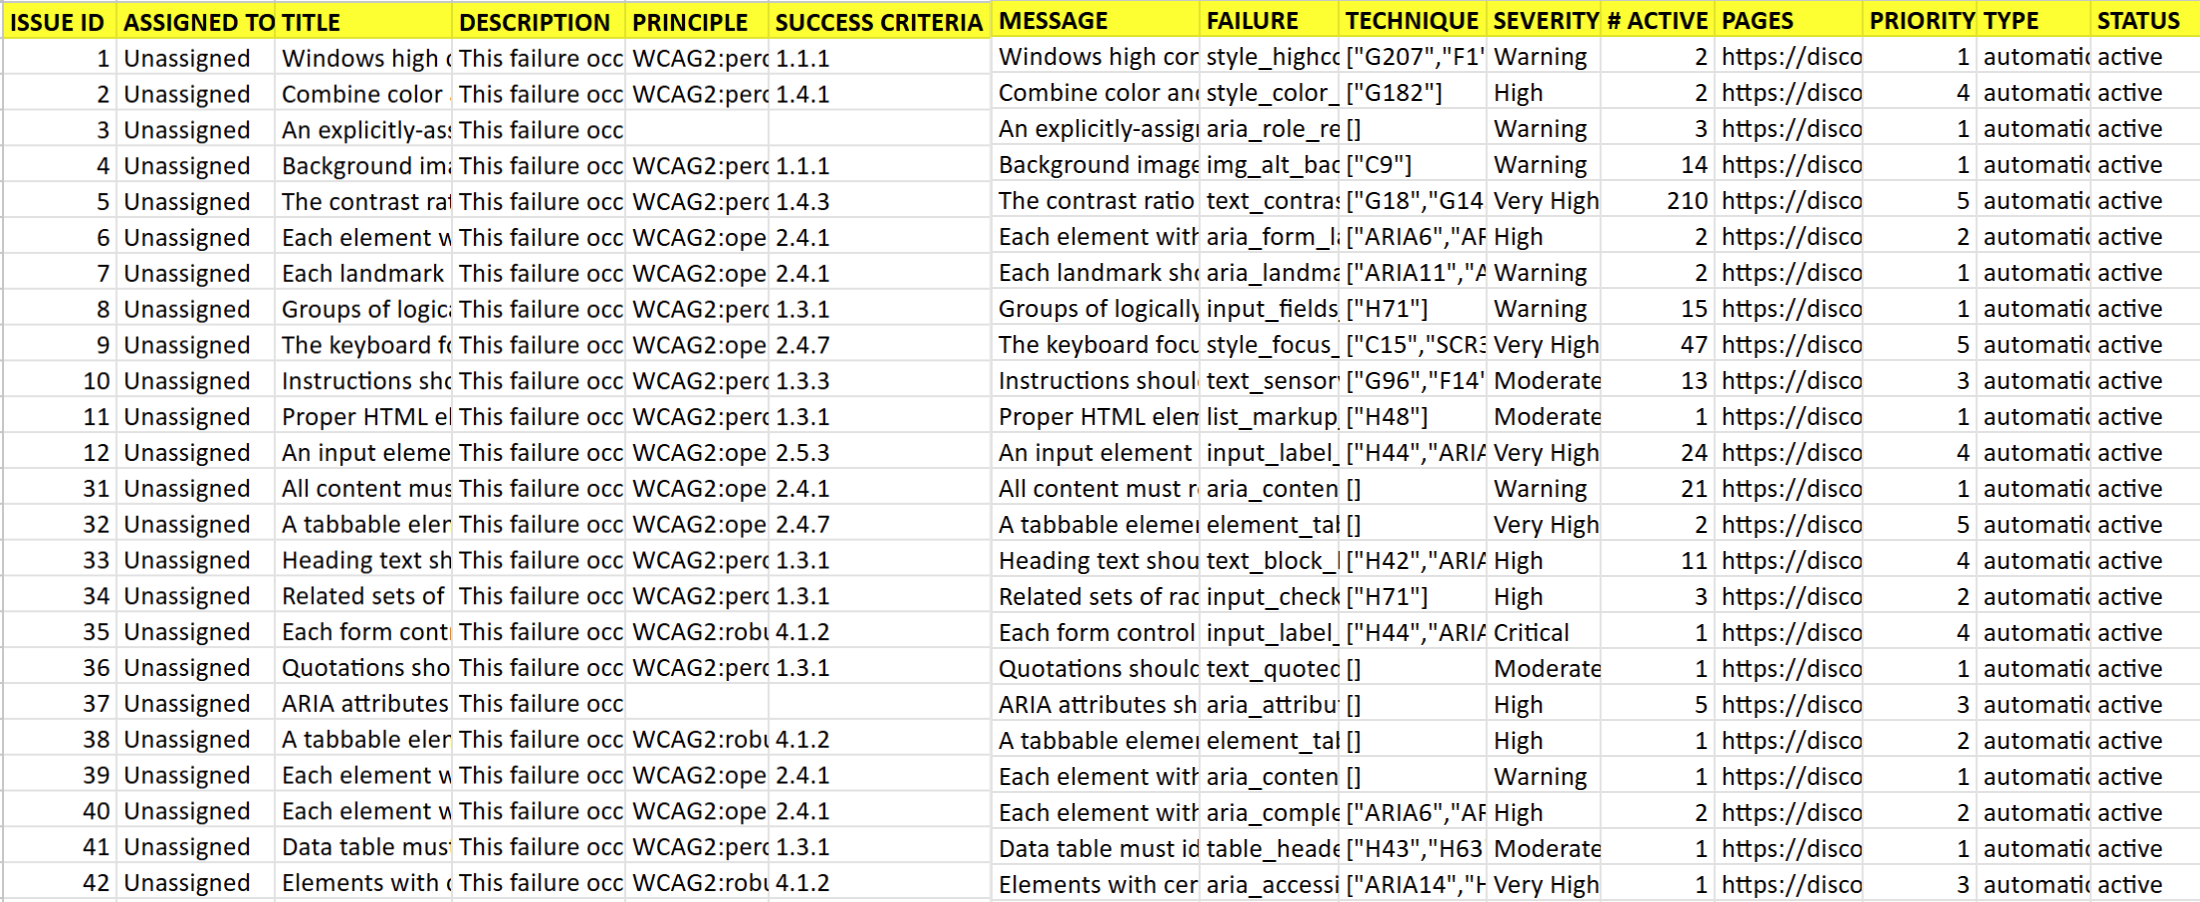Click title cell 'Groups of logic'
The width and height of the screenshot is (2200, 902).
[x=363, y=310]
